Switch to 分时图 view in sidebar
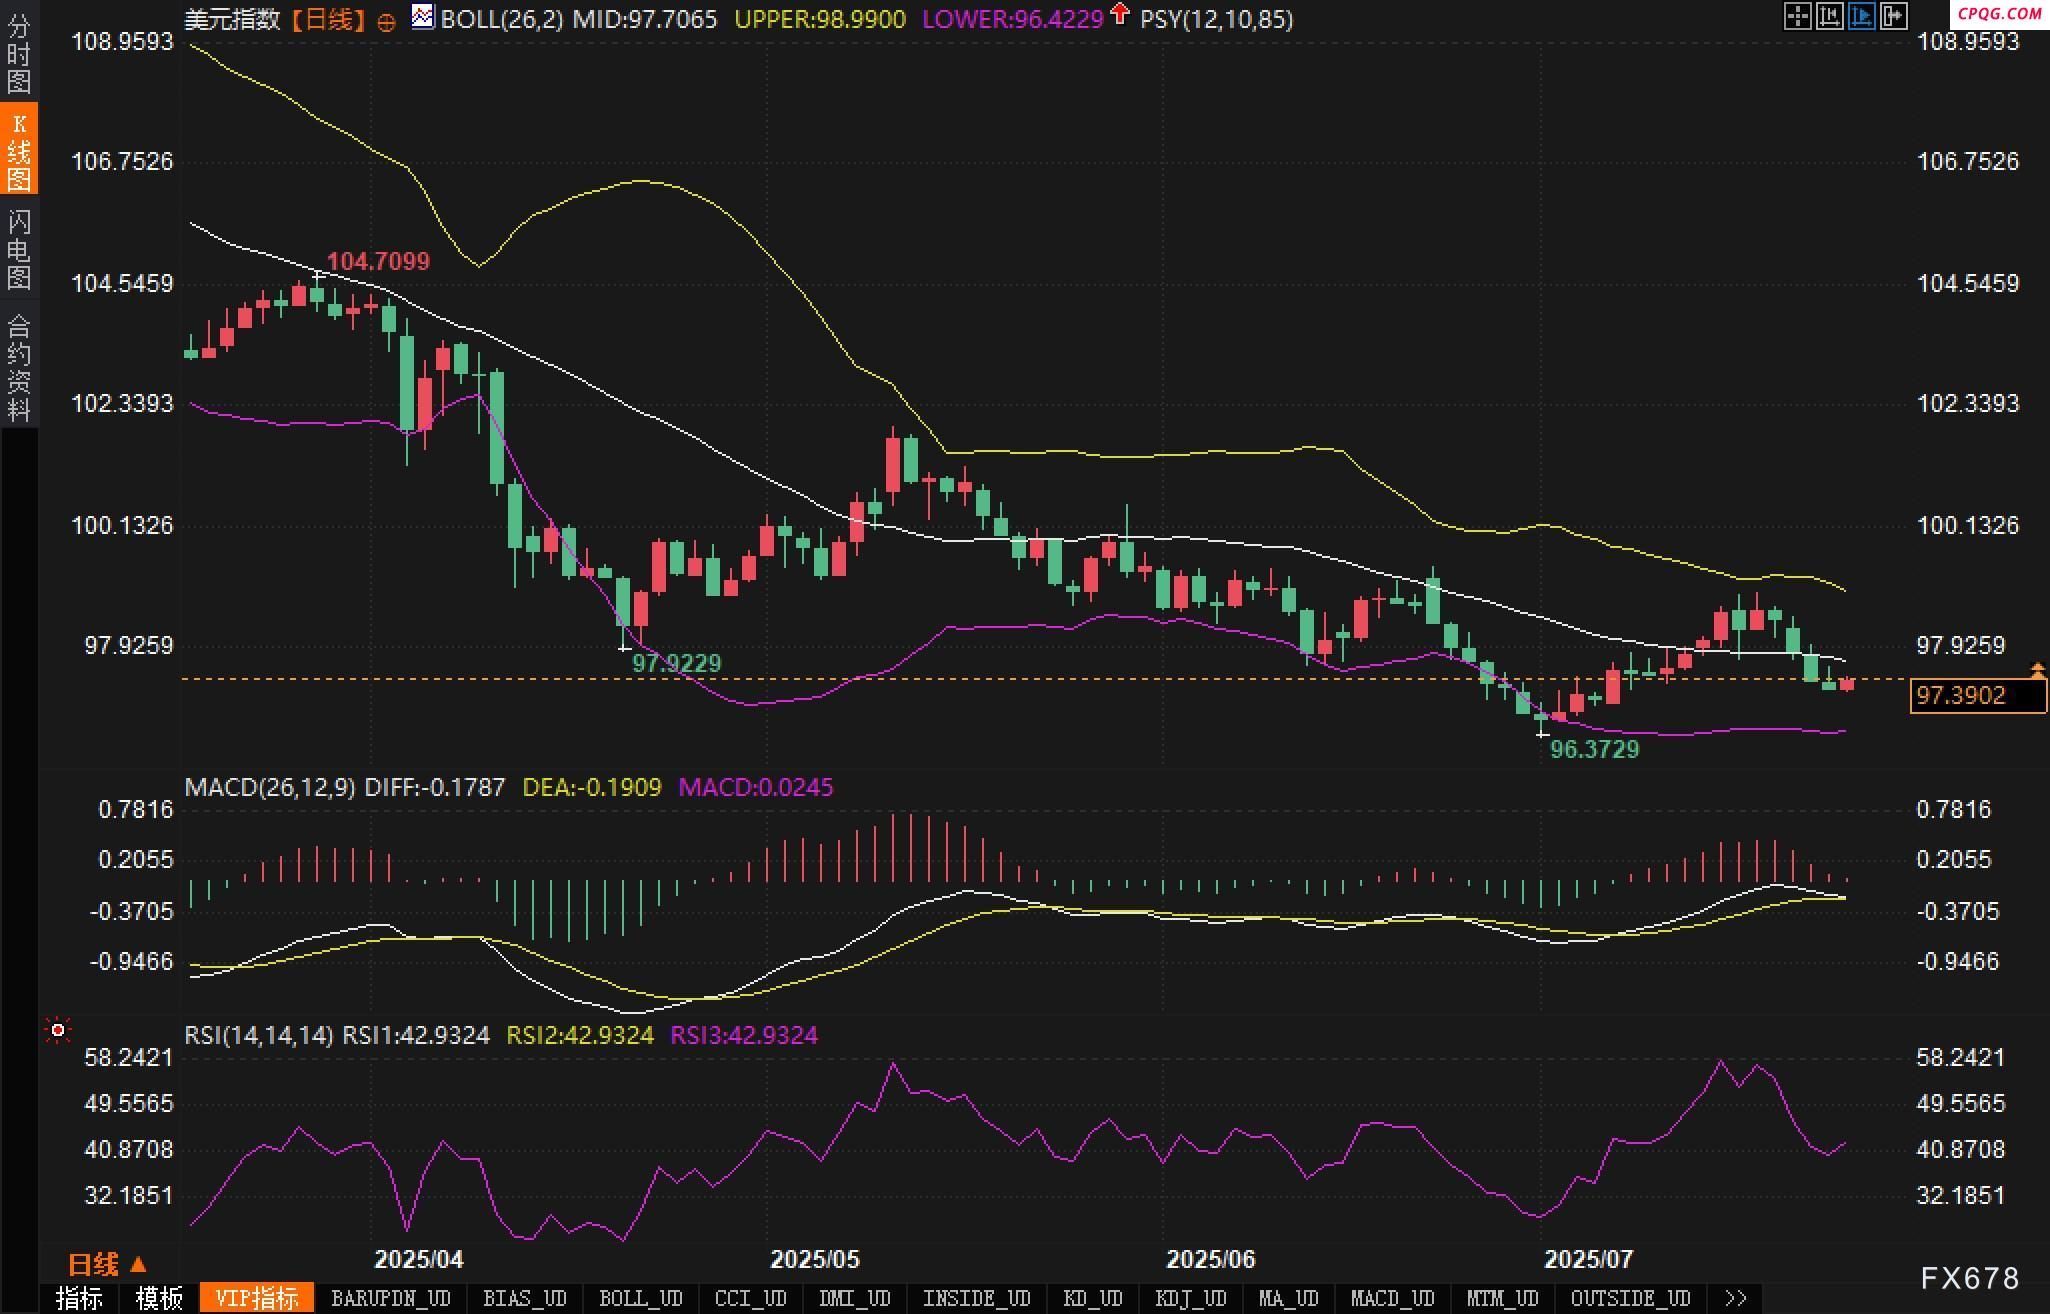2050x1314 pixels. coord(19,54)
